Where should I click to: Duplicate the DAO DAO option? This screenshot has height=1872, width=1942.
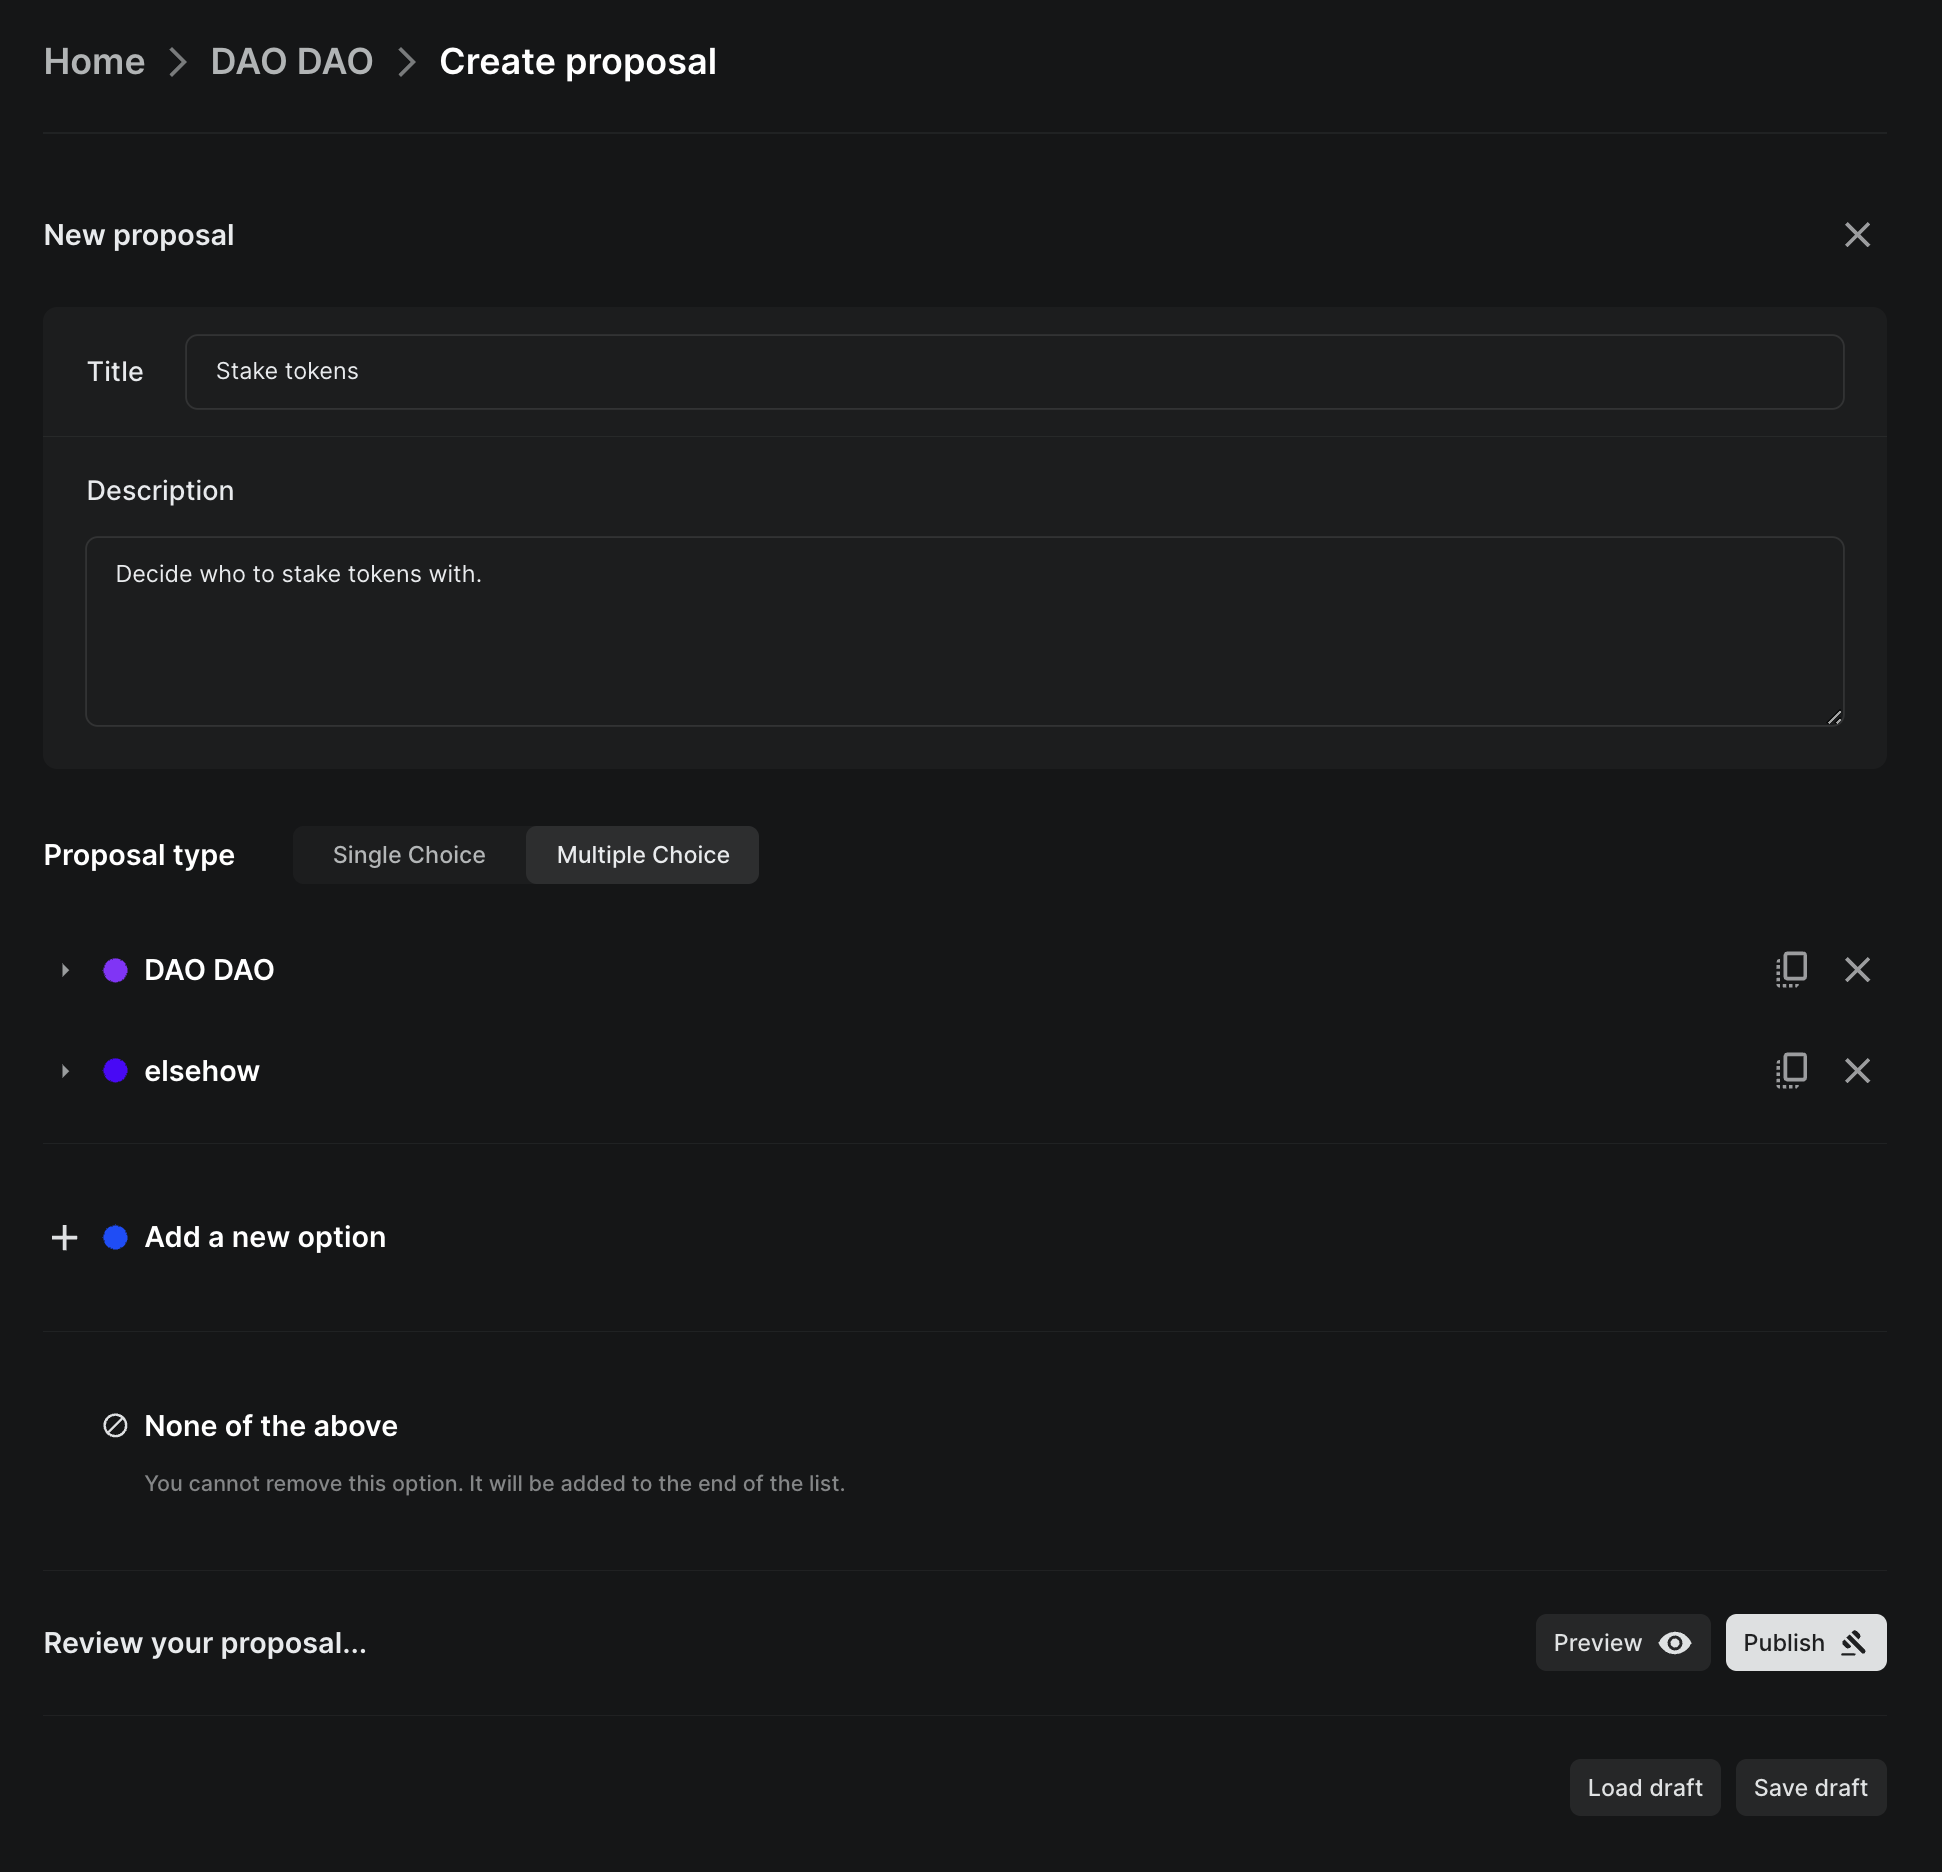(x=1791, y=969)
